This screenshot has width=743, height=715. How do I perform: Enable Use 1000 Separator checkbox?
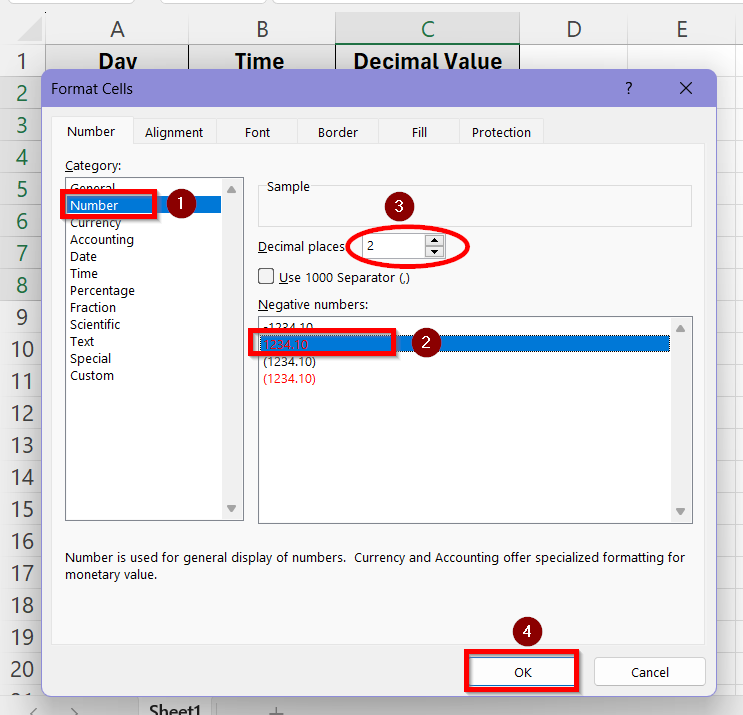point(266,276)
